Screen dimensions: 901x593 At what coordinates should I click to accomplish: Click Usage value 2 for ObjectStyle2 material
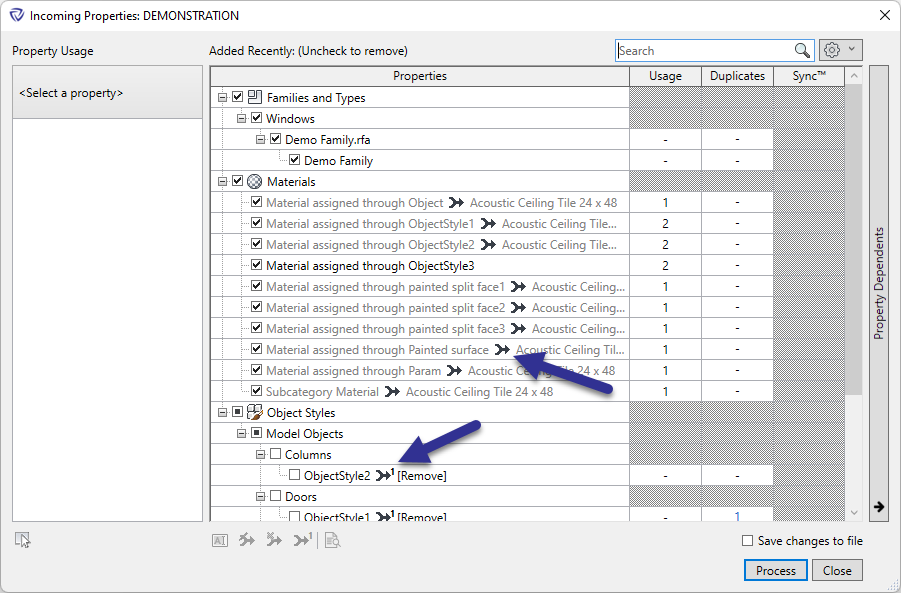[x=665, y=244]
